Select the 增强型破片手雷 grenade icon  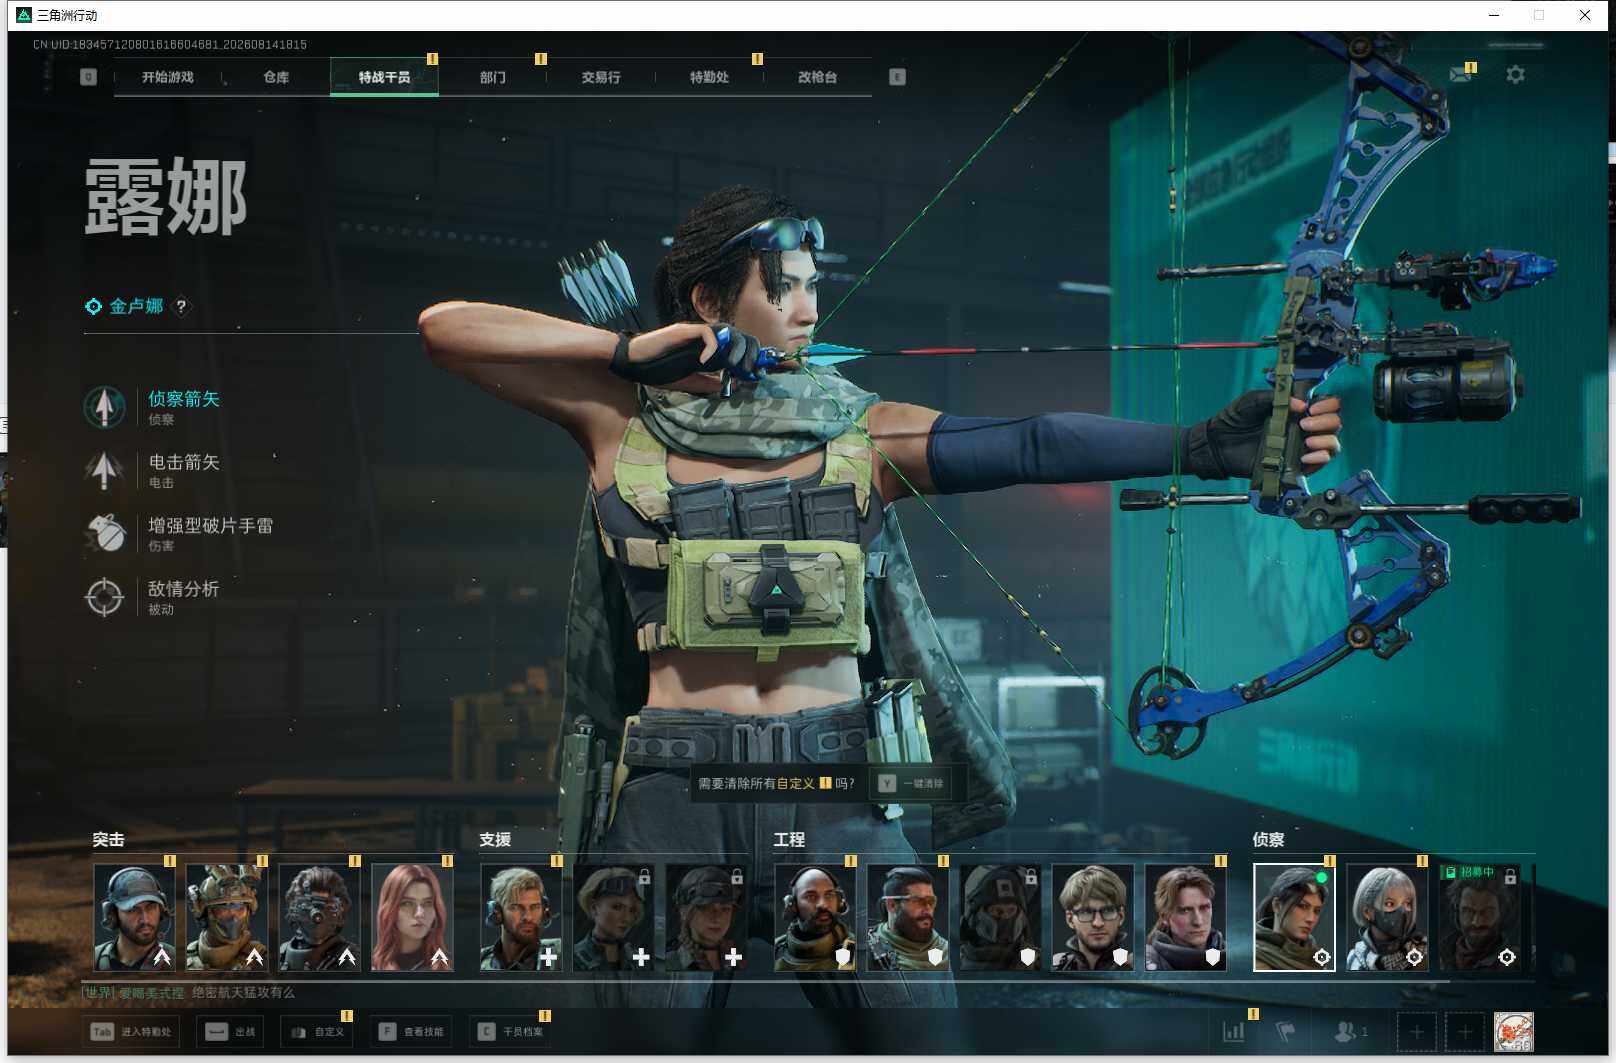click(104, 533)
